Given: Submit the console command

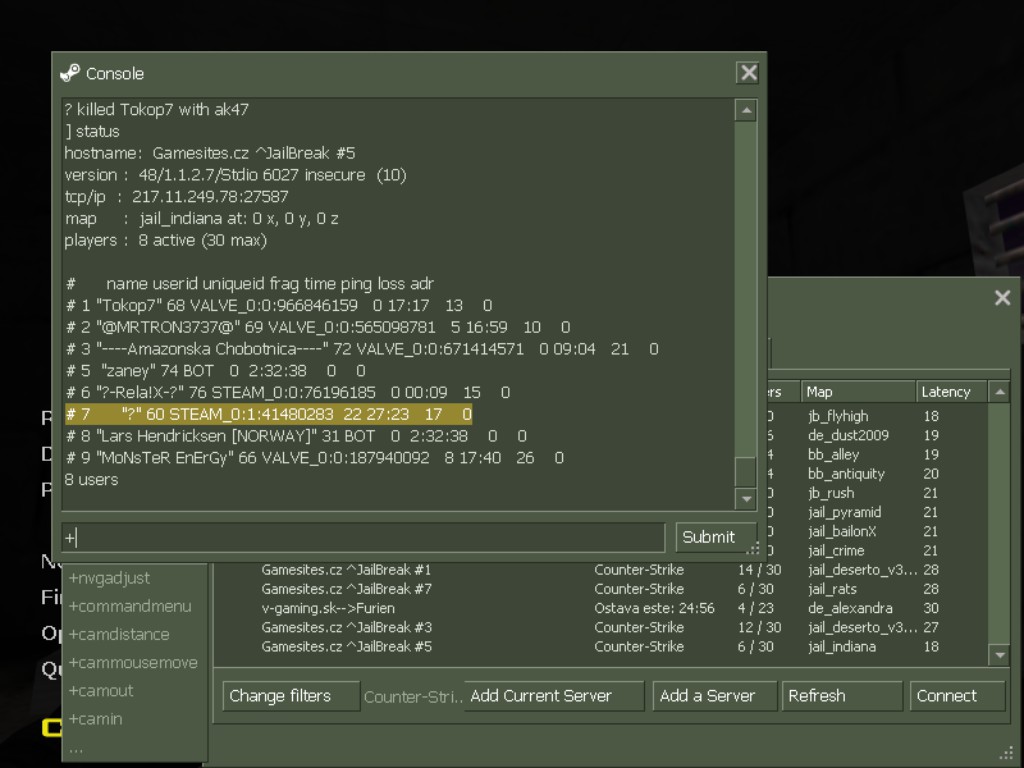Looking at the screenshot, I should pos(715,537).
